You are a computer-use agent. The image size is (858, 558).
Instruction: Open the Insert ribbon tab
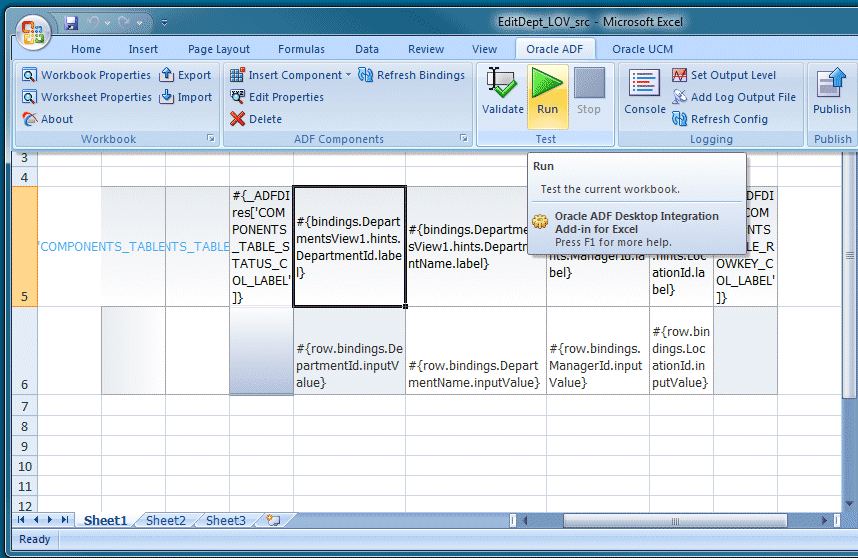click(x=143, y=49)
